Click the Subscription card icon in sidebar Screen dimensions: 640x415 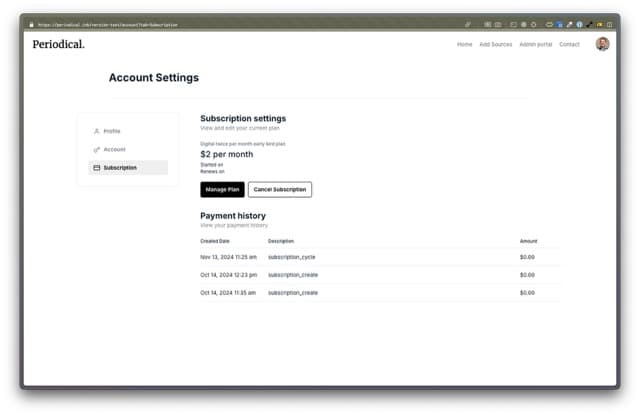pos(97,168)
